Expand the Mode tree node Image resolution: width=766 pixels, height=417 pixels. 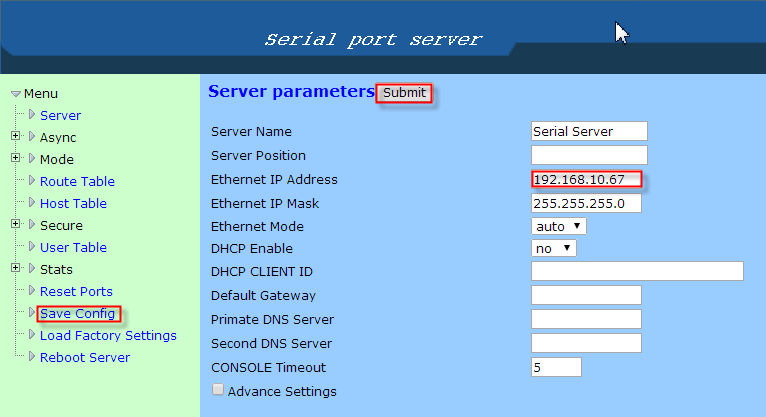[x=16, y=159]
